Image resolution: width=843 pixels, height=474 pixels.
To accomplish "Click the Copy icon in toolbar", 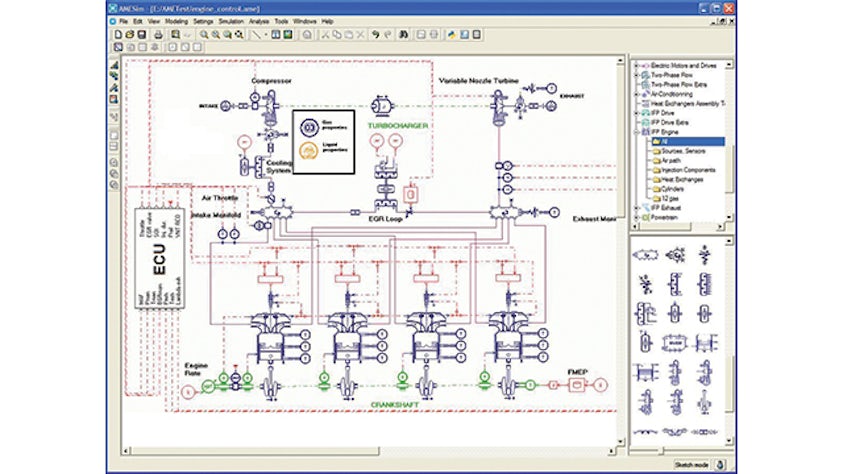I will (x=337, y=34).
